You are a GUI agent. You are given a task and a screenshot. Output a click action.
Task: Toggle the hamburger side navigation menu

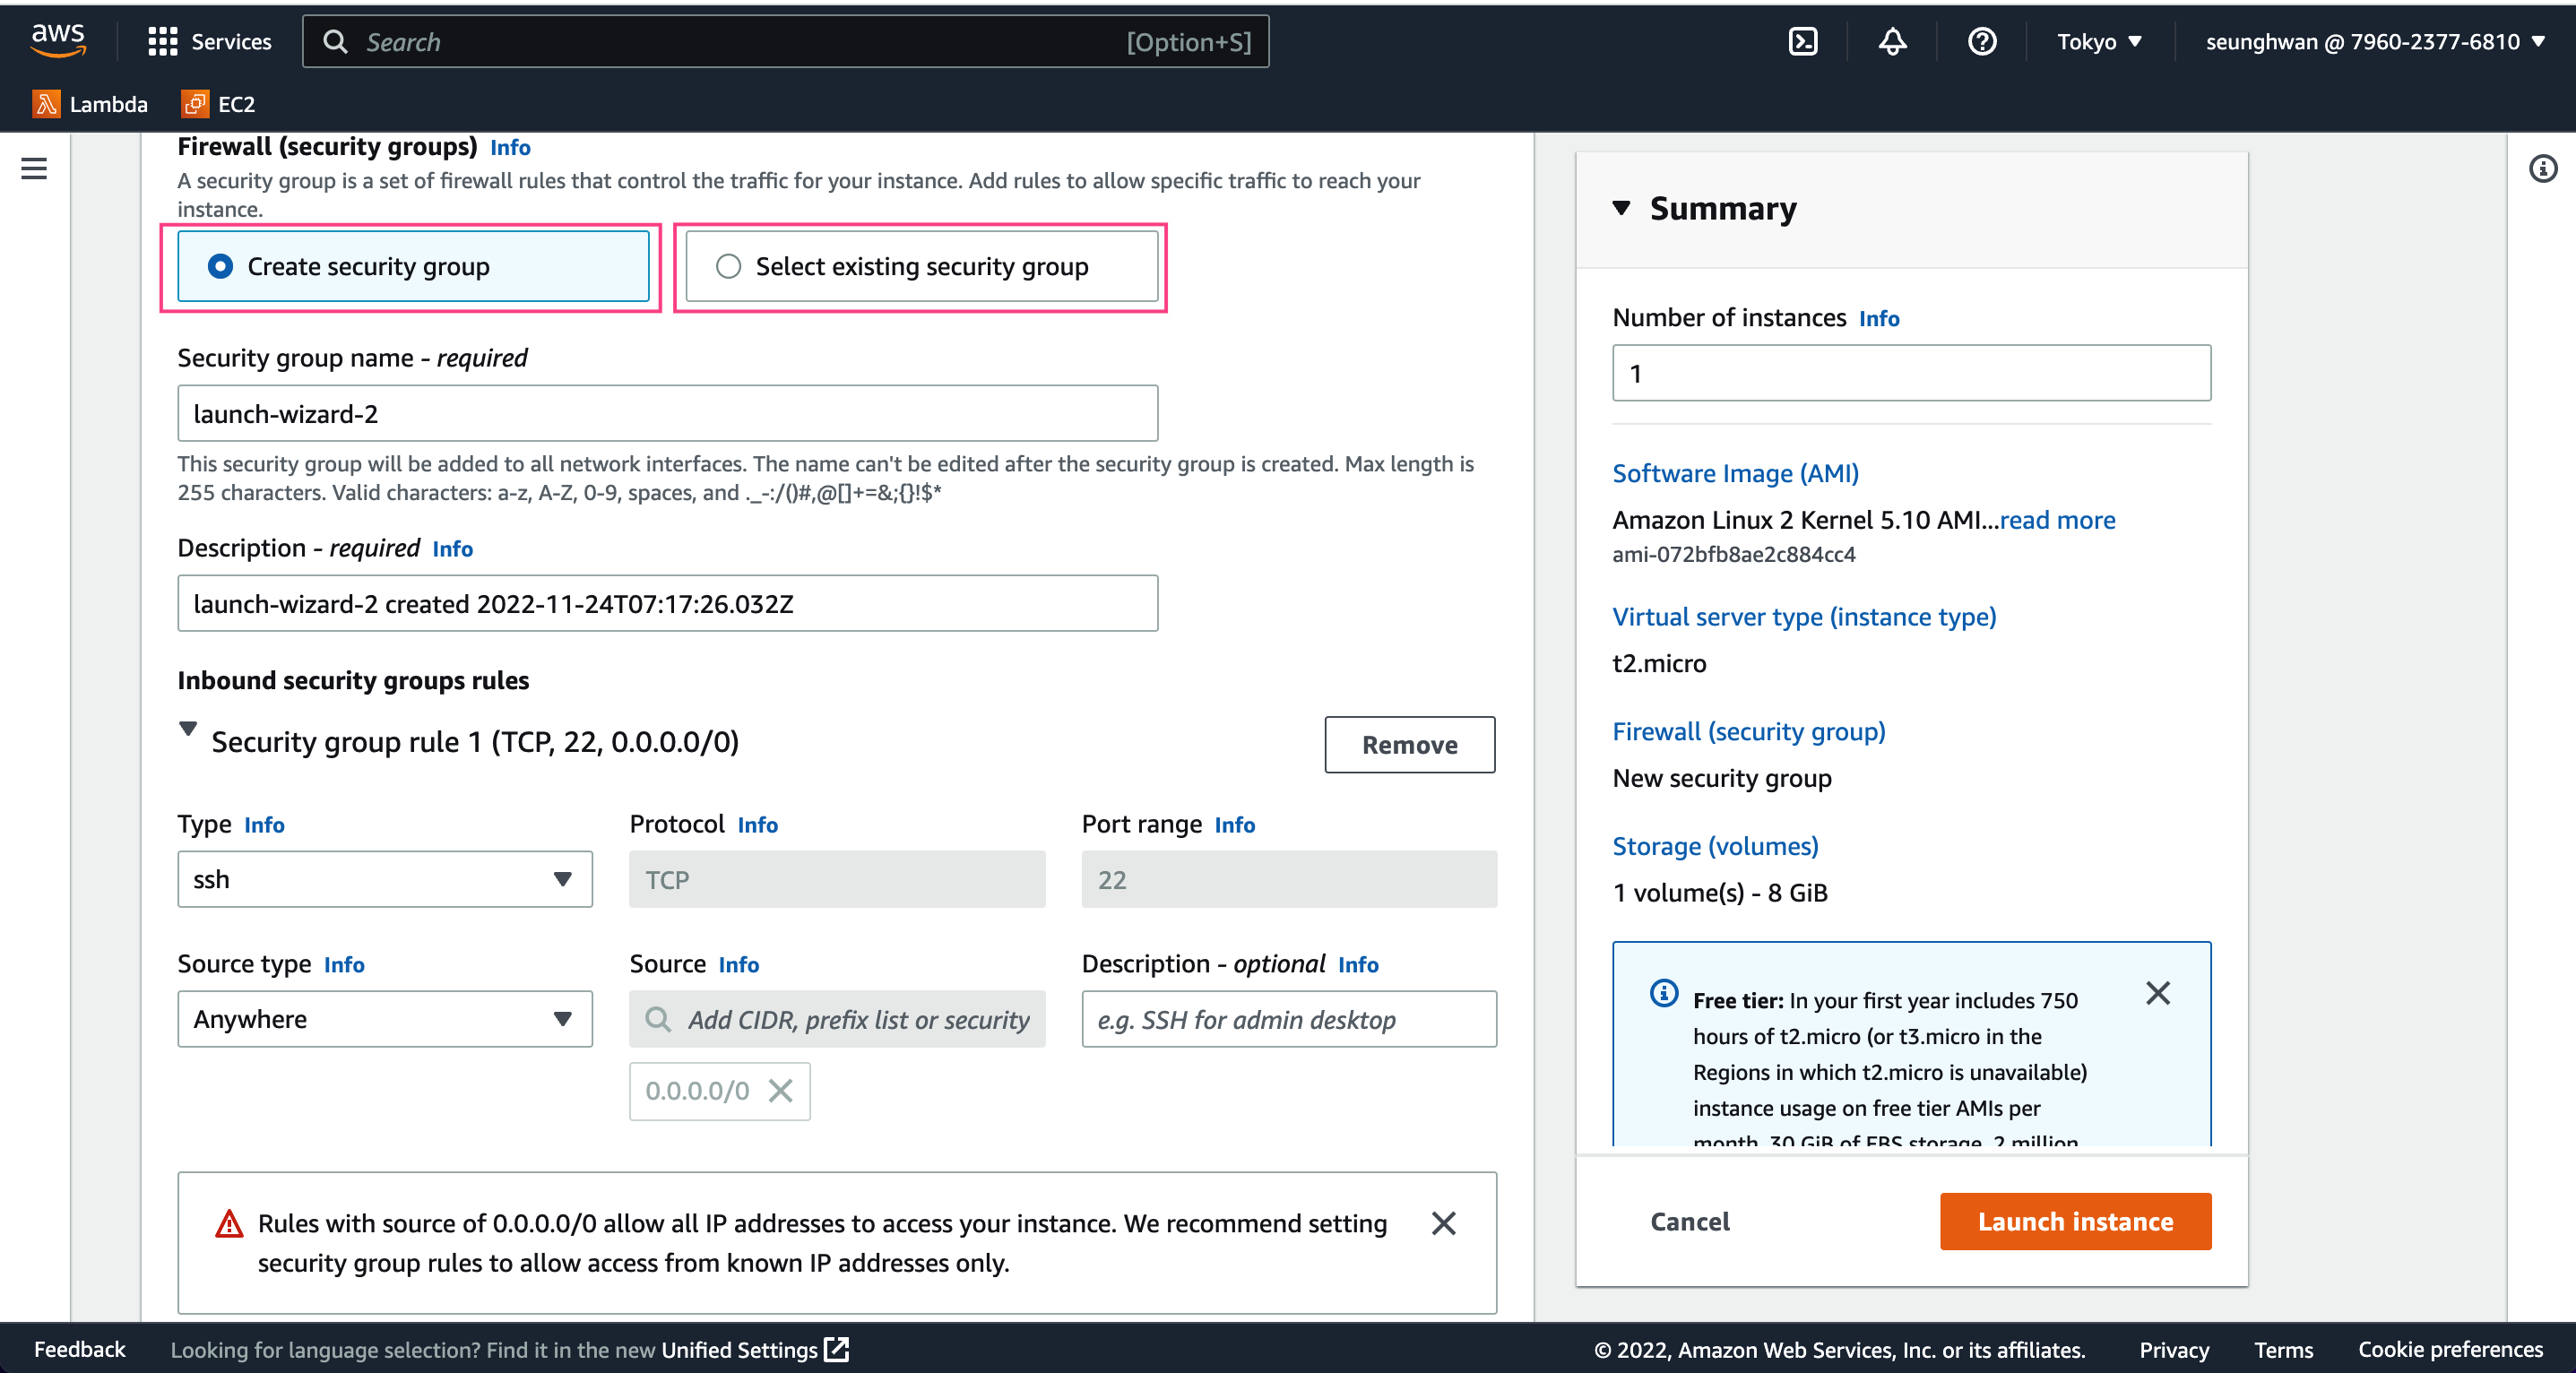[x=34, y=168]
